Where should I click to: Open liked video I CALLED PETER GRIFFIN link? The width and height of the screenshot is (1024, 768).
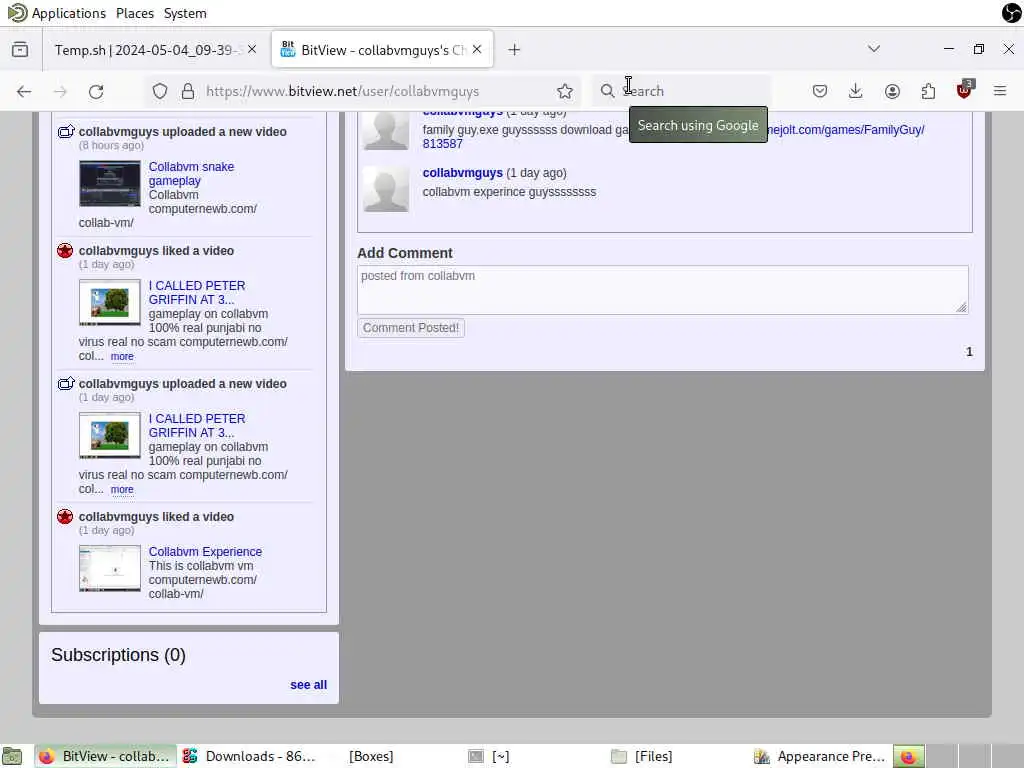(197, 293)
